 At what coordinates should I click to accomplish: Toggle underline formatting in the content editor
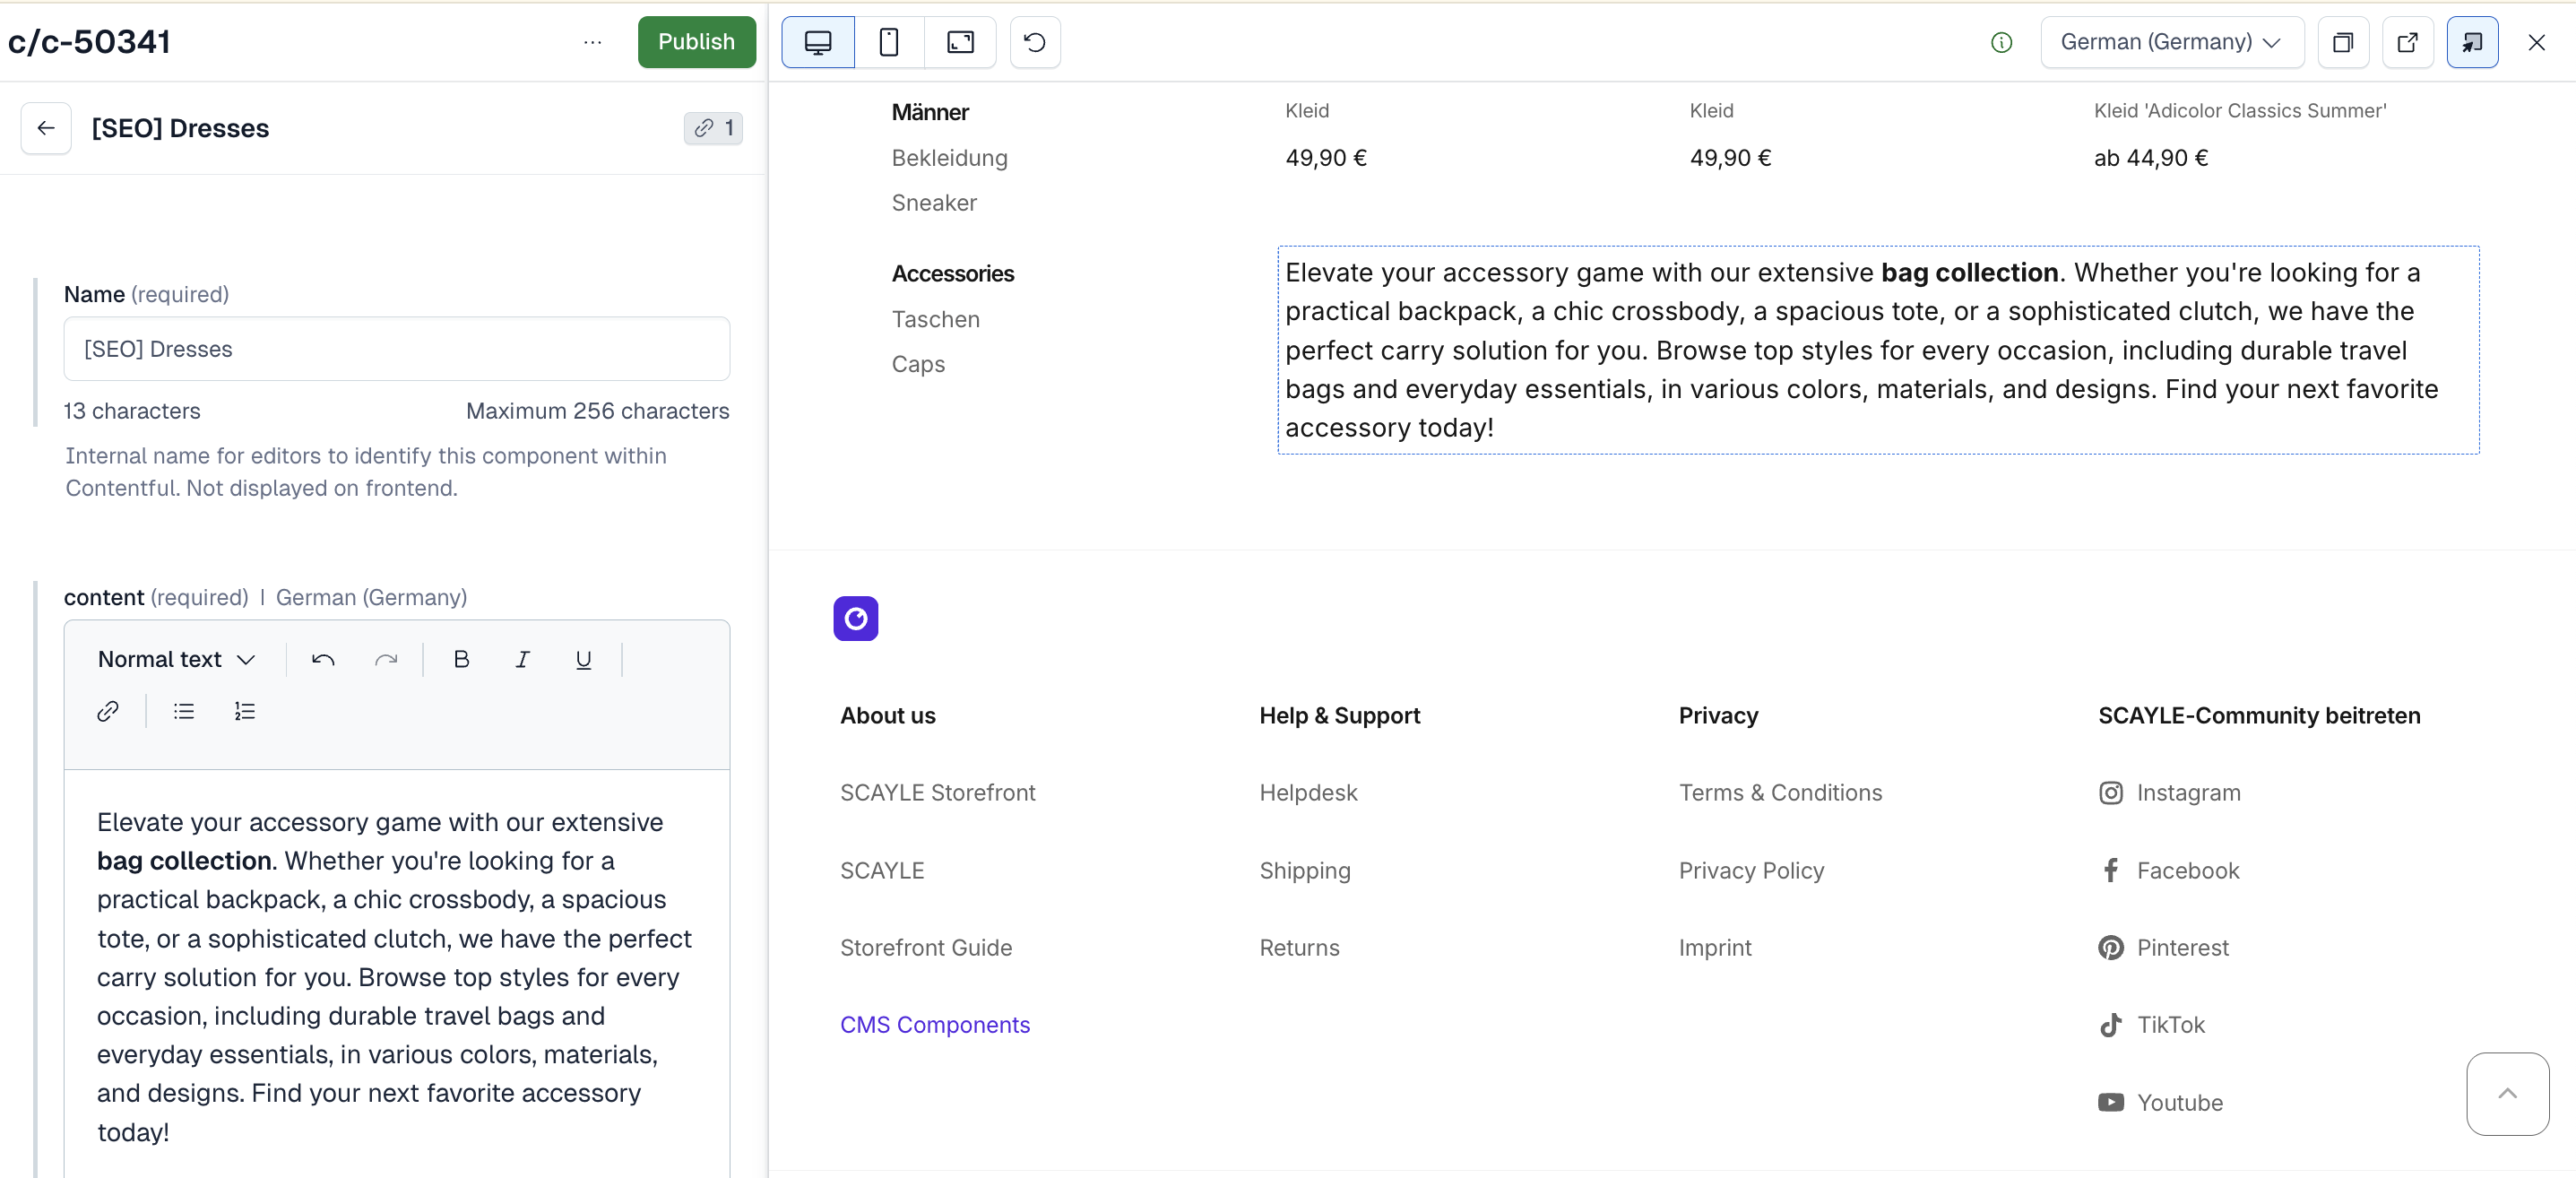click(x=583, y=659)
